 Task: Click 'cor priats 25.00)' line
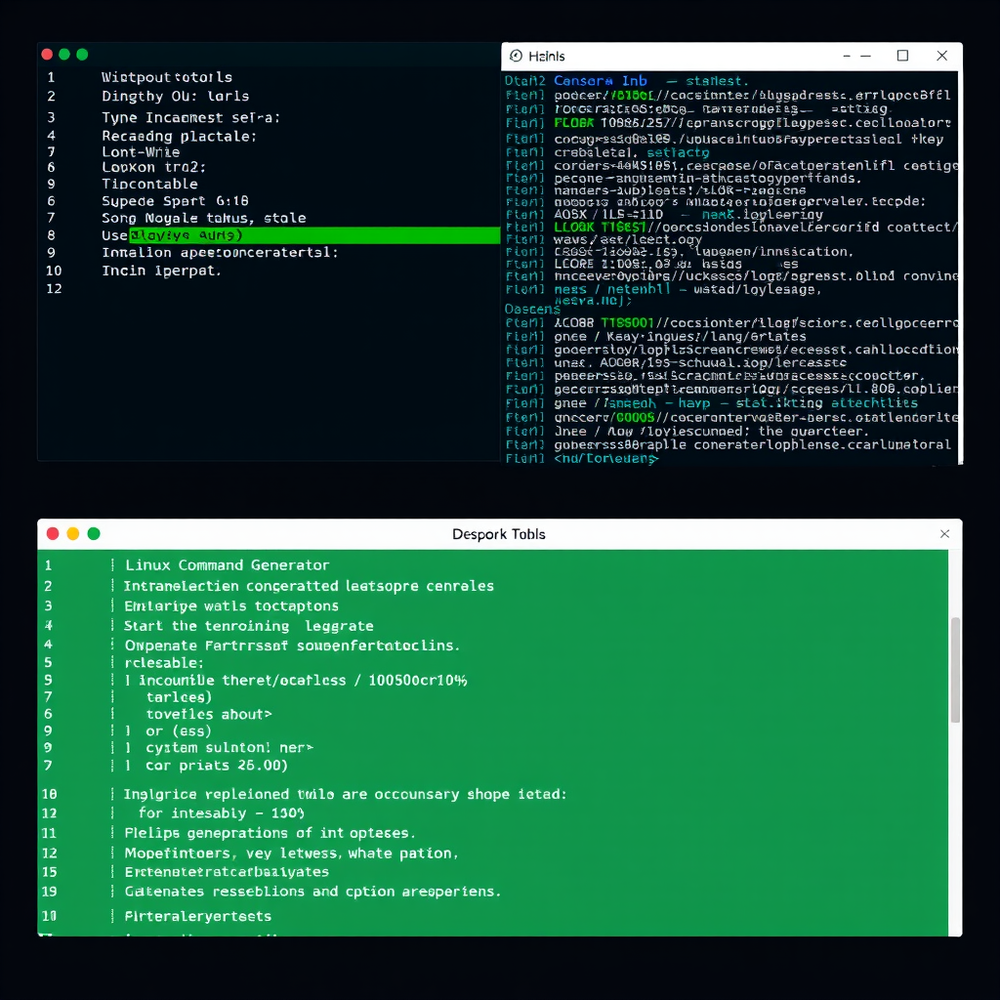pyautogui.click(x=217, y=765)
